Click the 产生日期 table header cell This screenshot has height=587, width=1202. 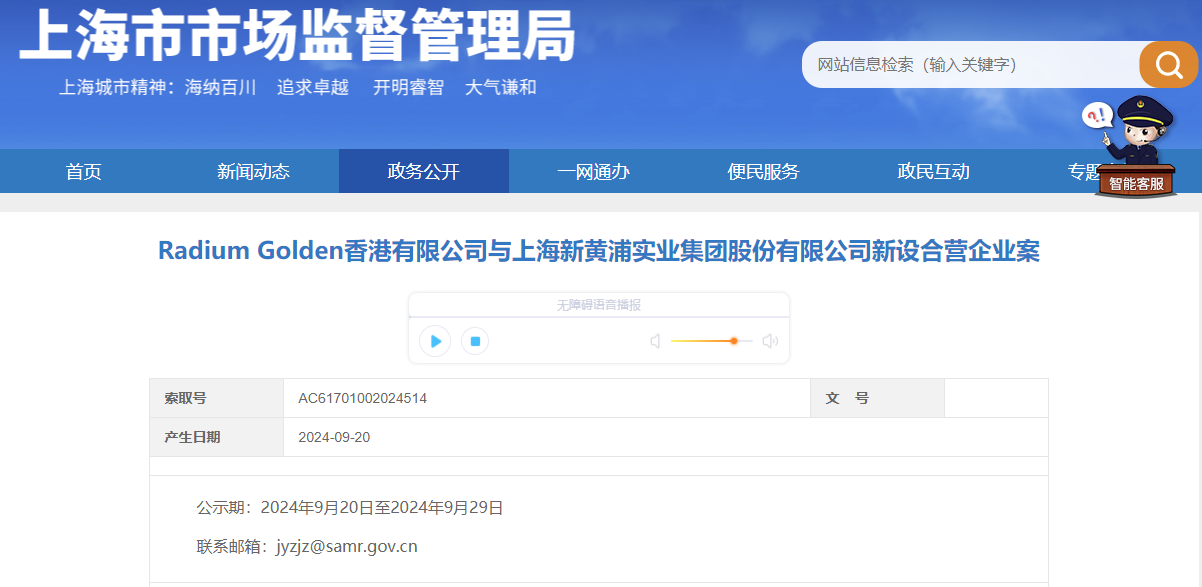pos(216,437)
